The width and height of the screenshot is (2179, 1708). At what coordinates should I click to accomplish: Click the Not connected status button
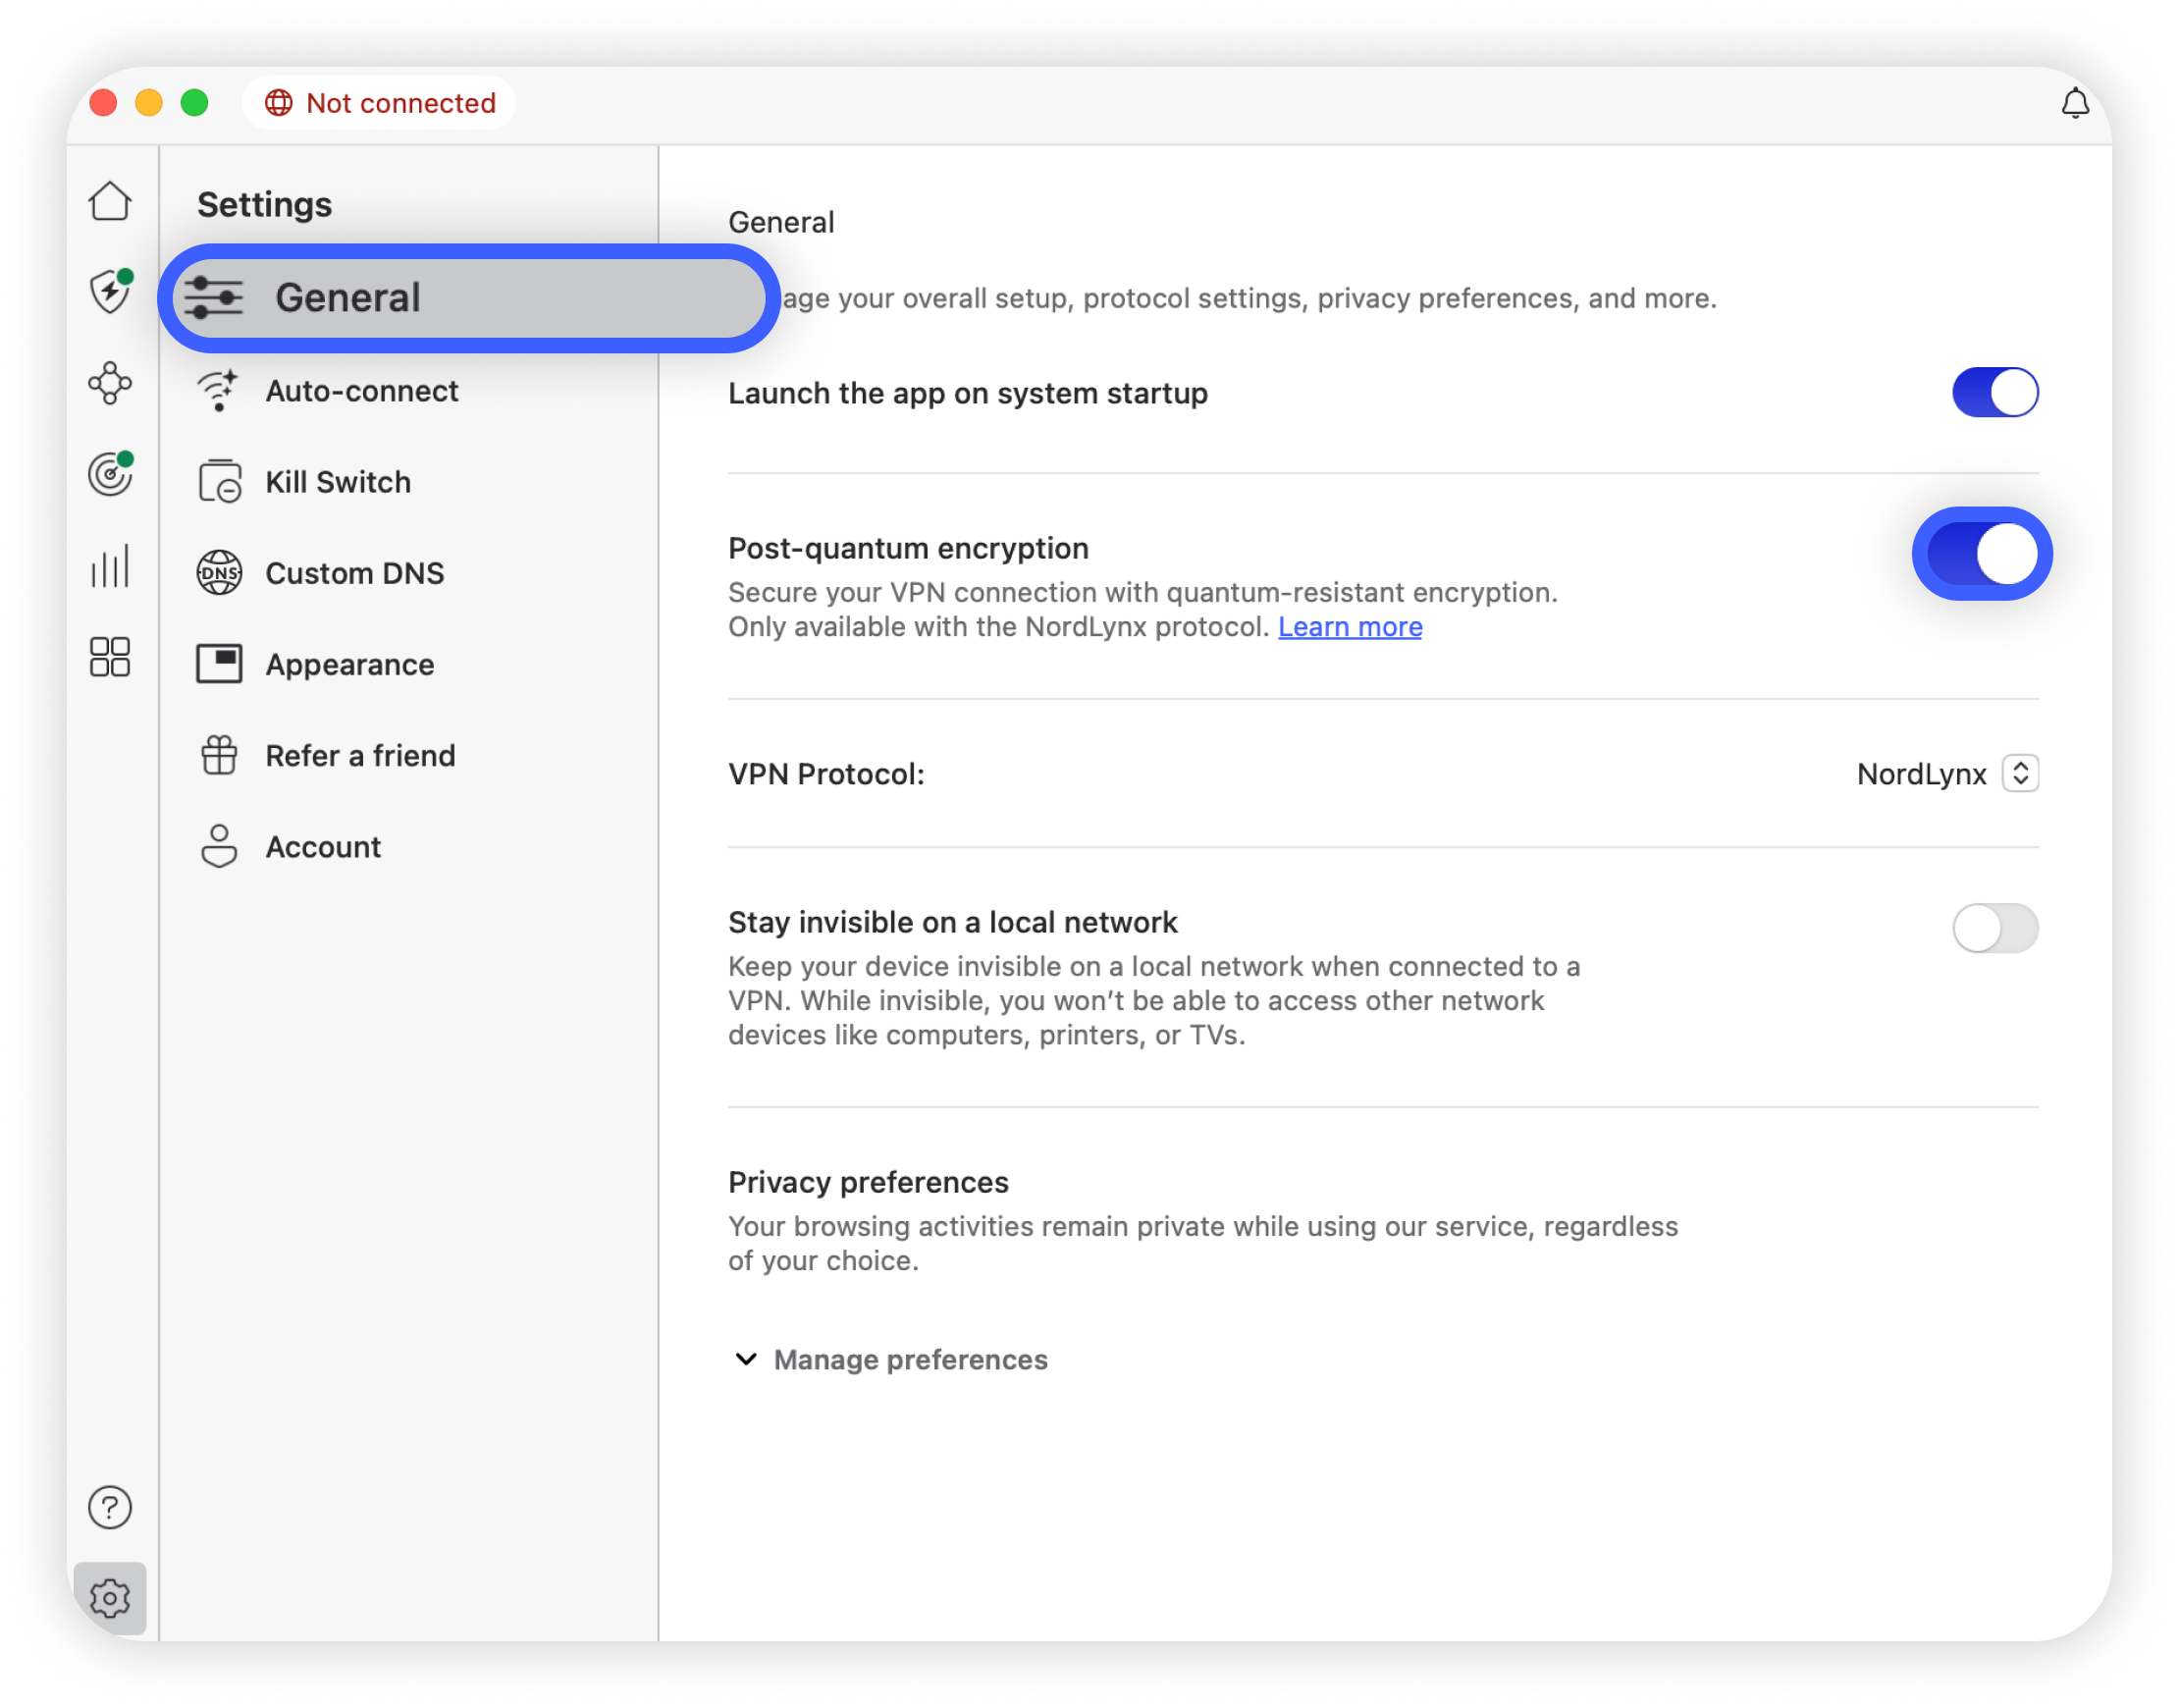pyautogui.click(x=380, y=103)
